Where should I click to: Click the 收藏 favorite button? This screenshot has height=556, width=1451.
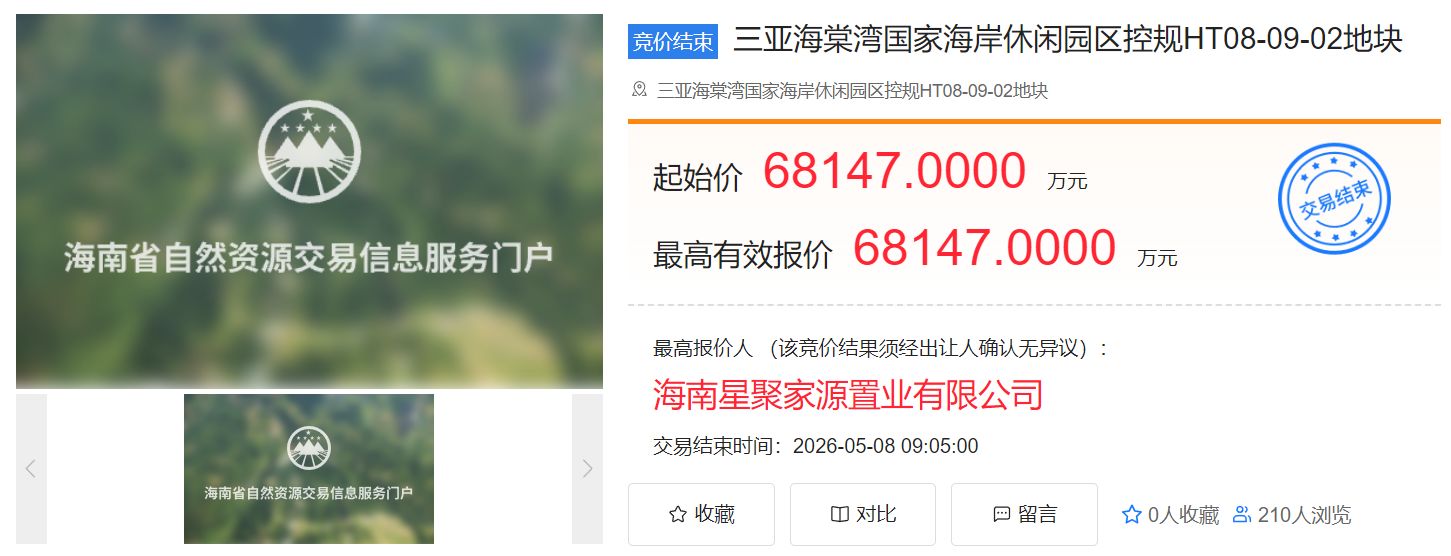pyautogui.click(x=701, y=515)
